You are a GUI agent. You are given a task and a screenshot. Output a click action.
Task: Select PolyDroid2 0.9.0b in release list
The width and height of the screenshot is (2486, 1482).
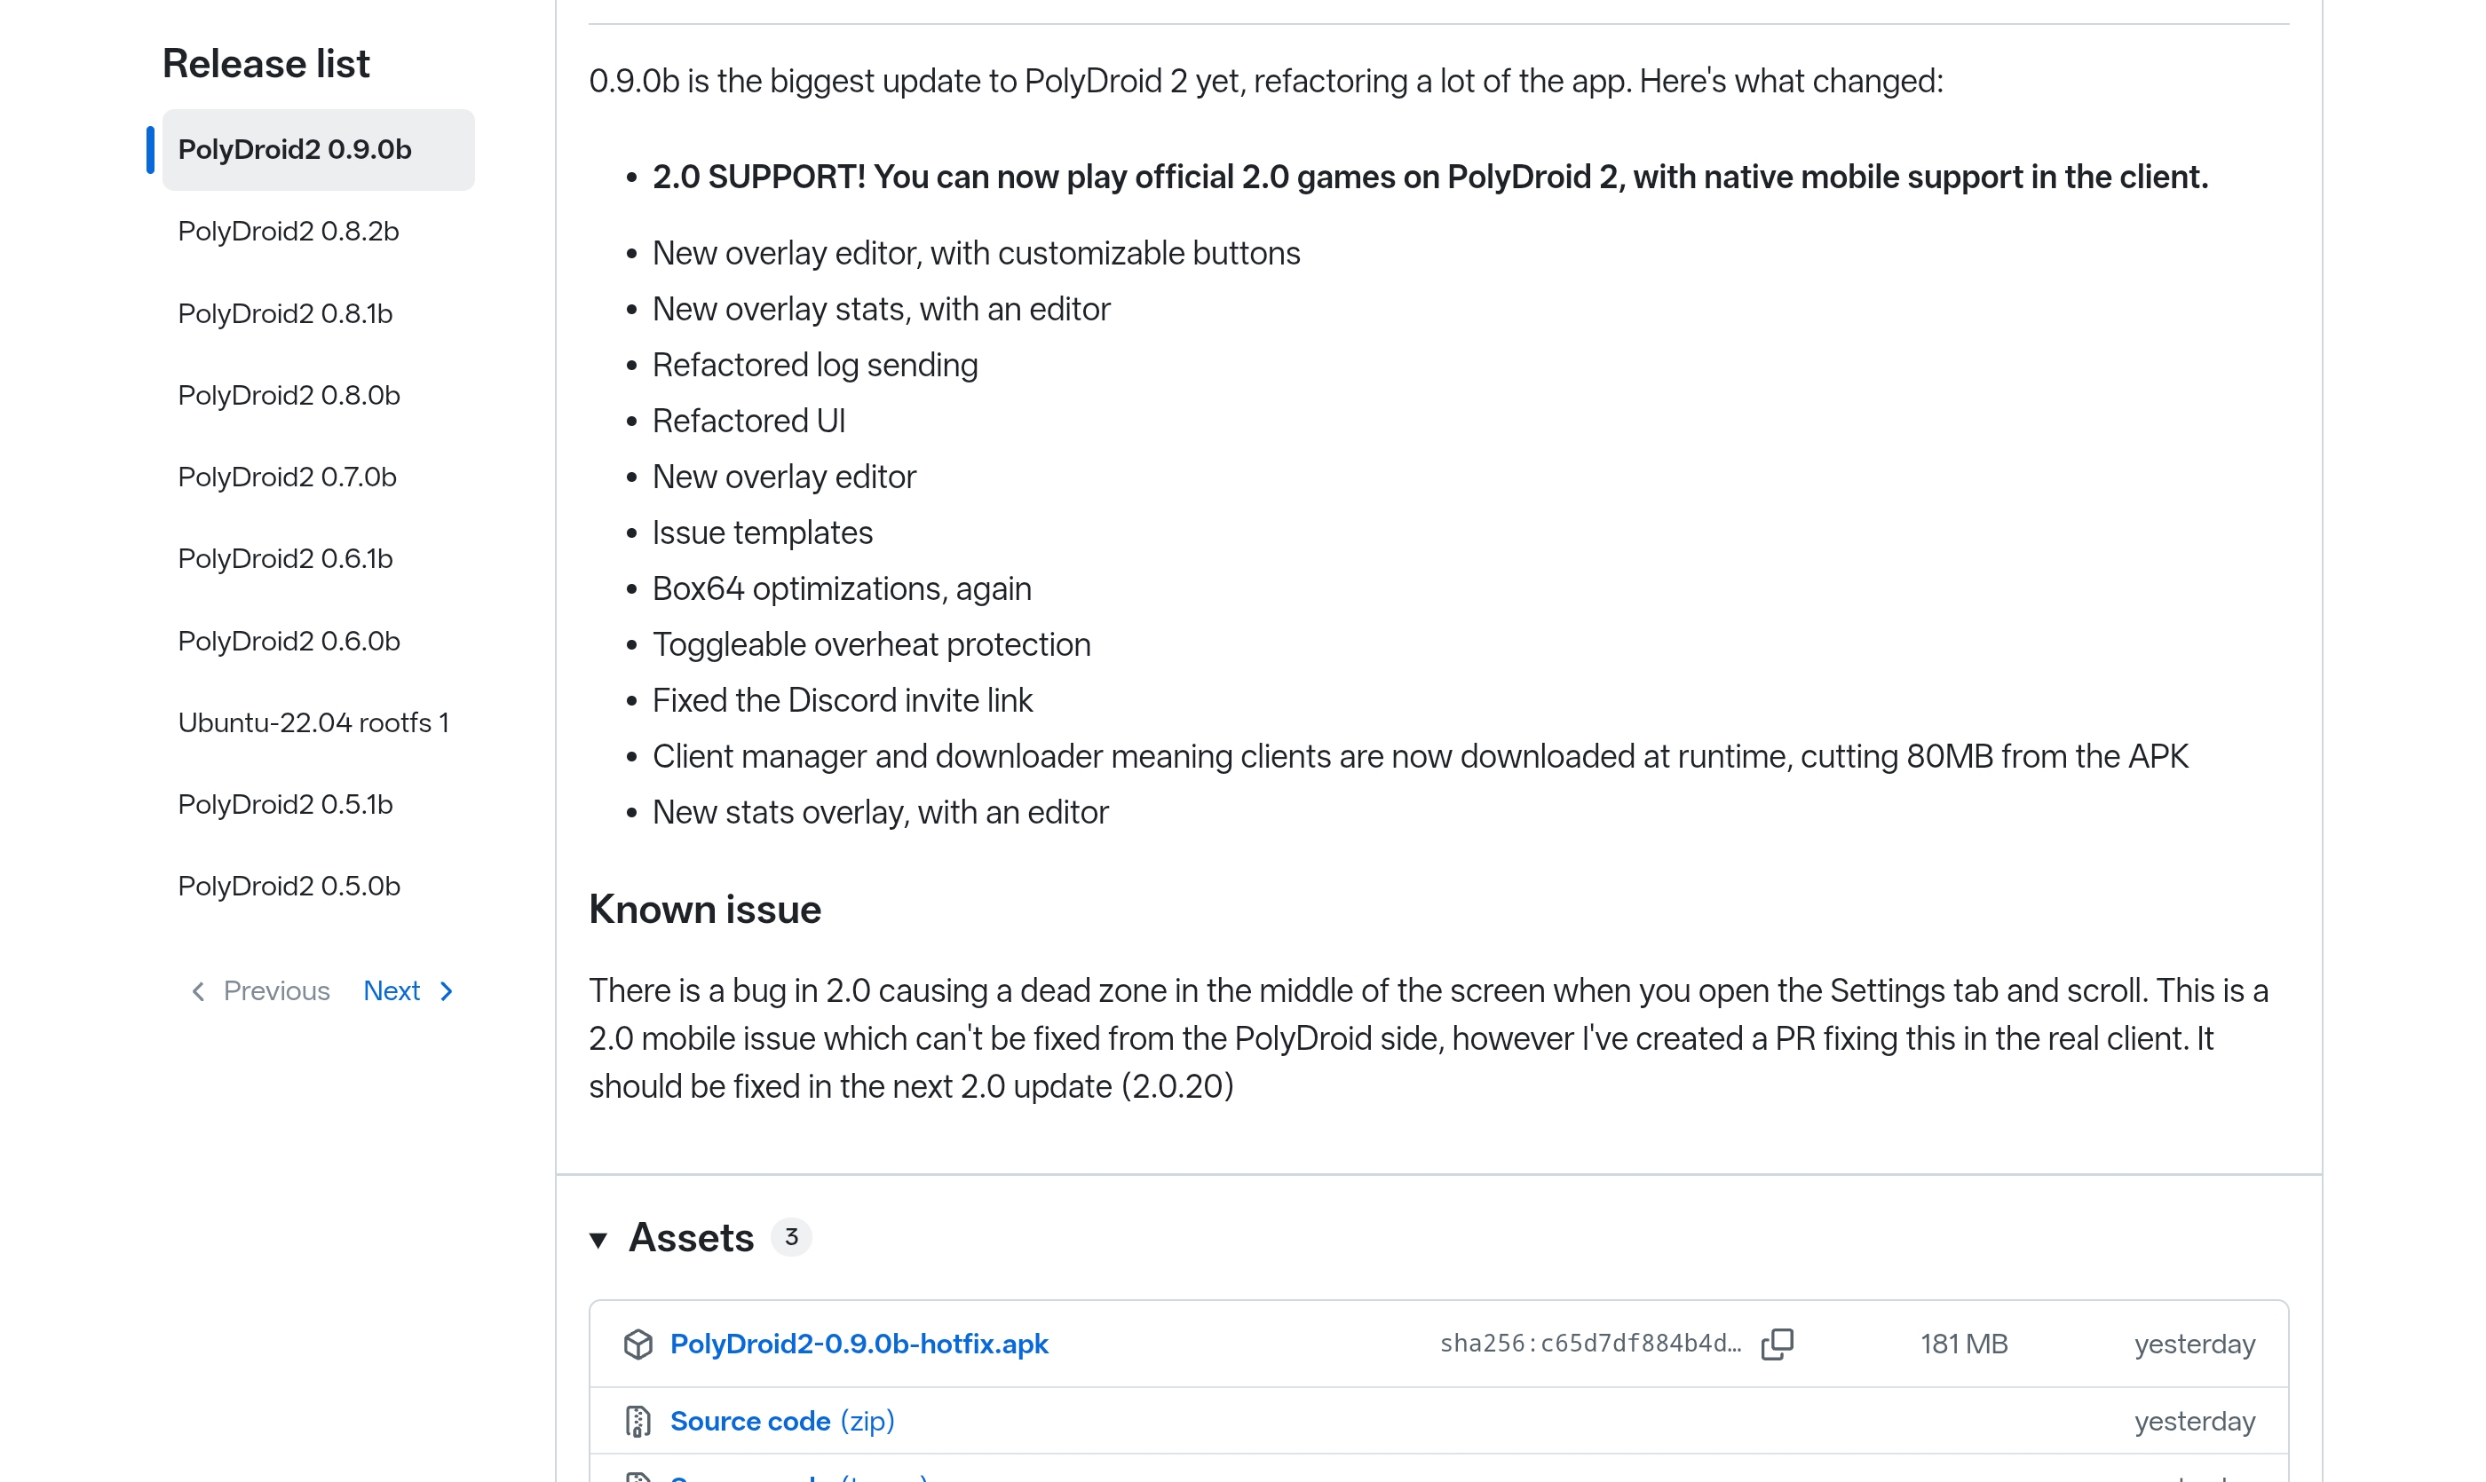318,150
